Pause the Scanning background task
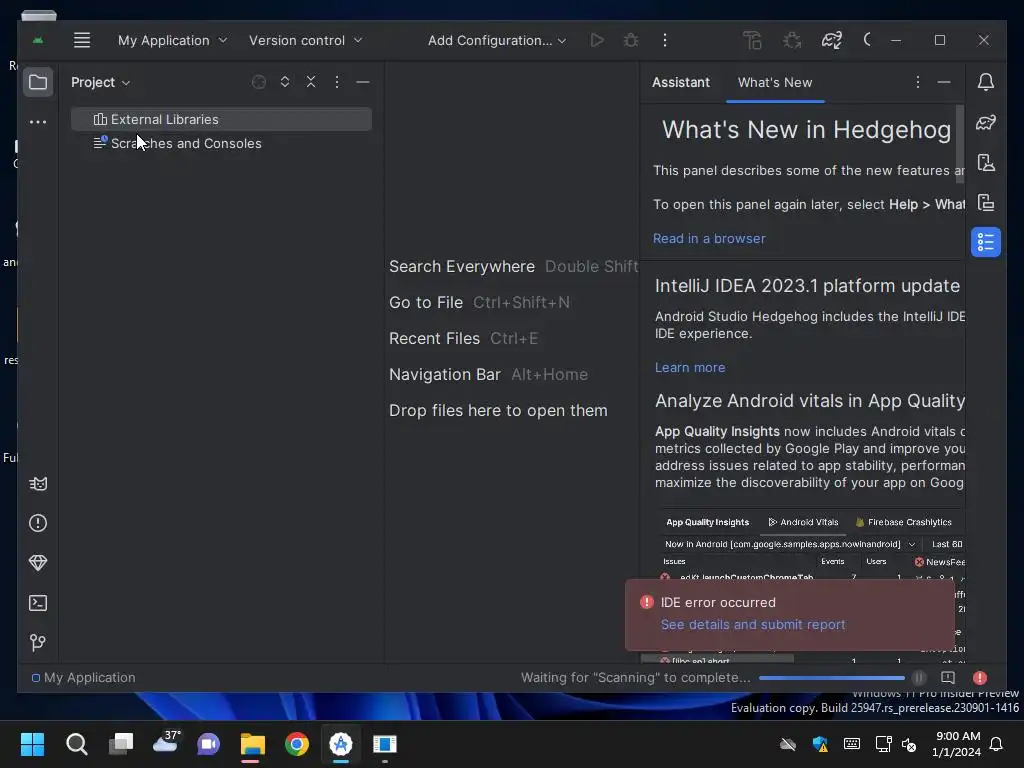The height and width of the screenshot is (768, 1024). [x=918, y=678]
